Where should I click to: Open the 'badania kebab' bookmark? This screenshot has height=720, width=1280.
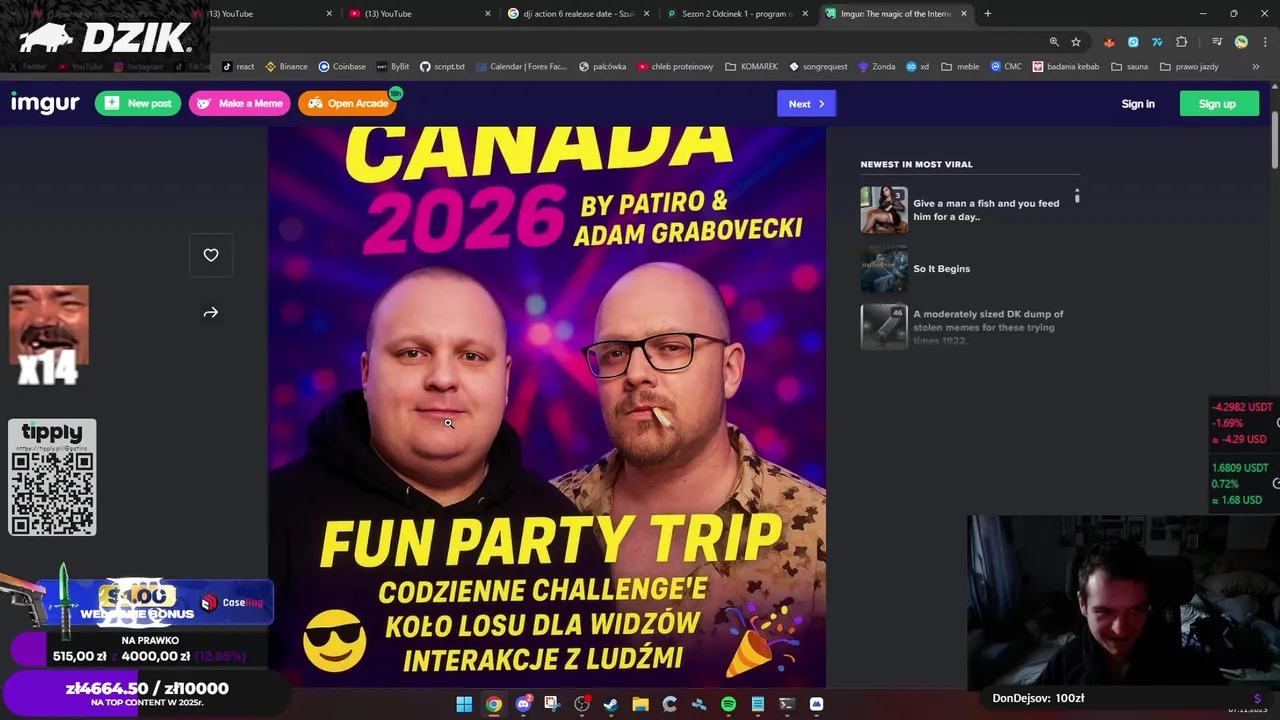[x=1066, y=67]
